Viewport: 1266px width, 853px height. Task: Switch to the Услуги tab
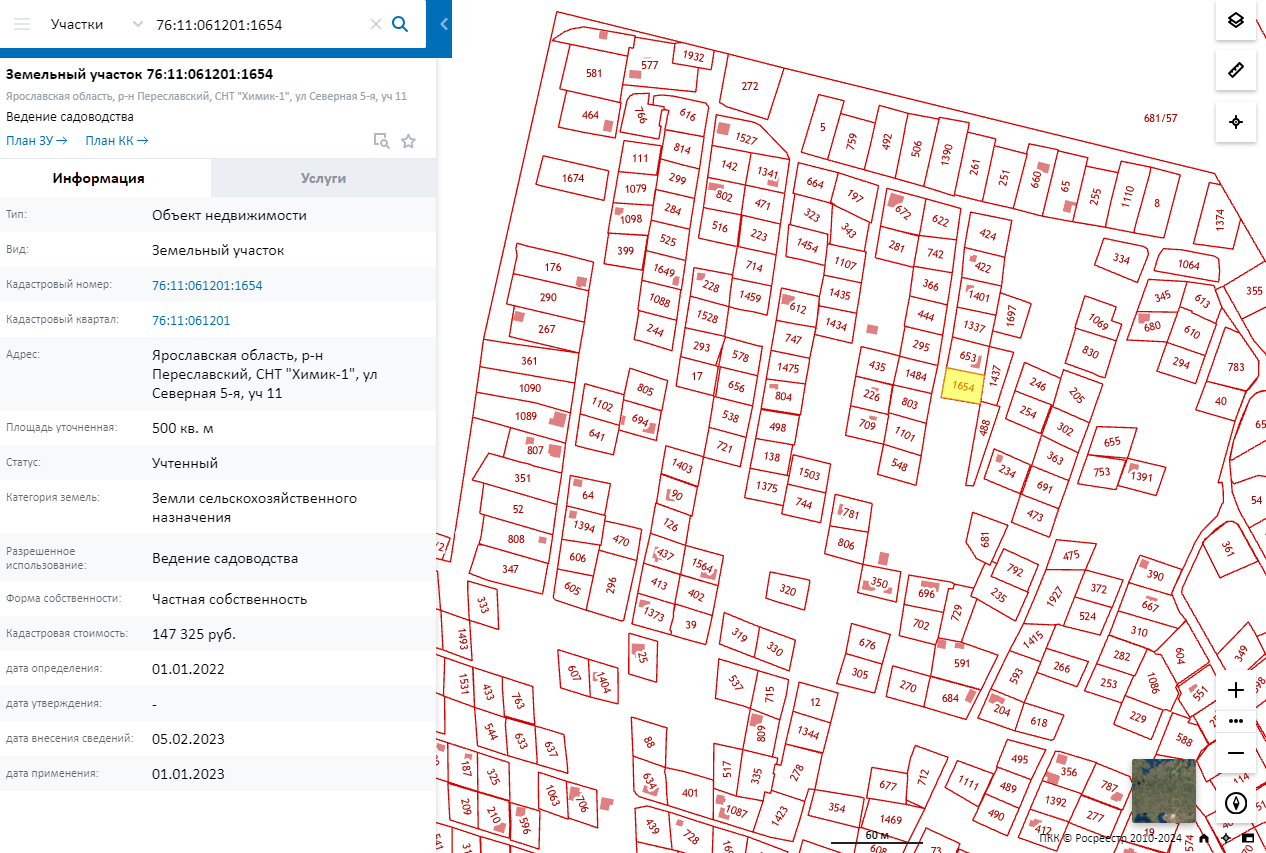pyautogui.click(x=324, y=178)
